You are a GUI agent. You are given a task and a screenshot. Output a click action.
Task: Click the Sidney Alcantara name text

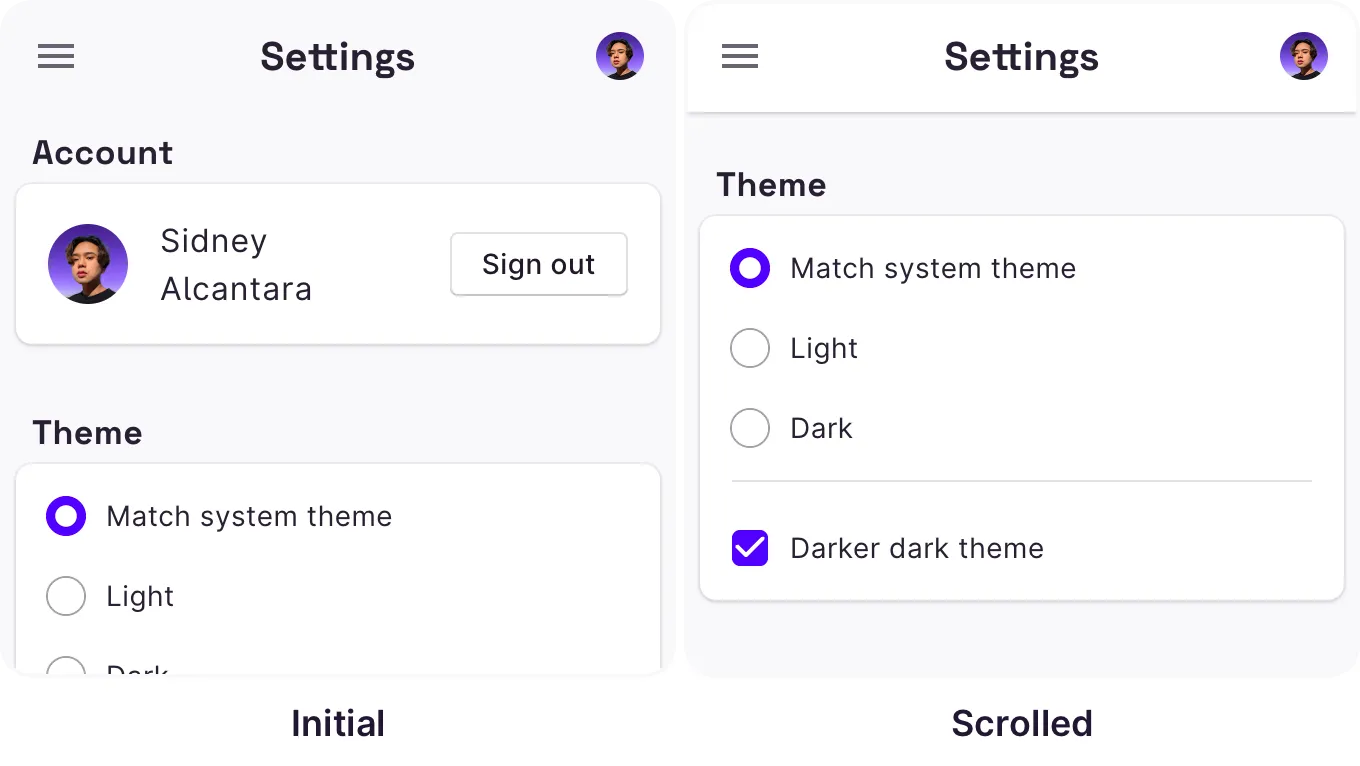(236, 265)
